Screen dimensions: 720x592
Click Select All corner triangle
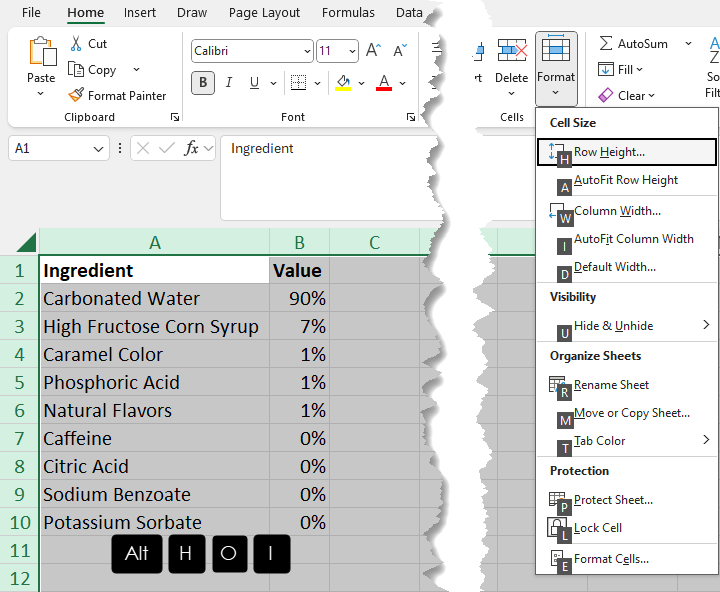coord(26,242)
